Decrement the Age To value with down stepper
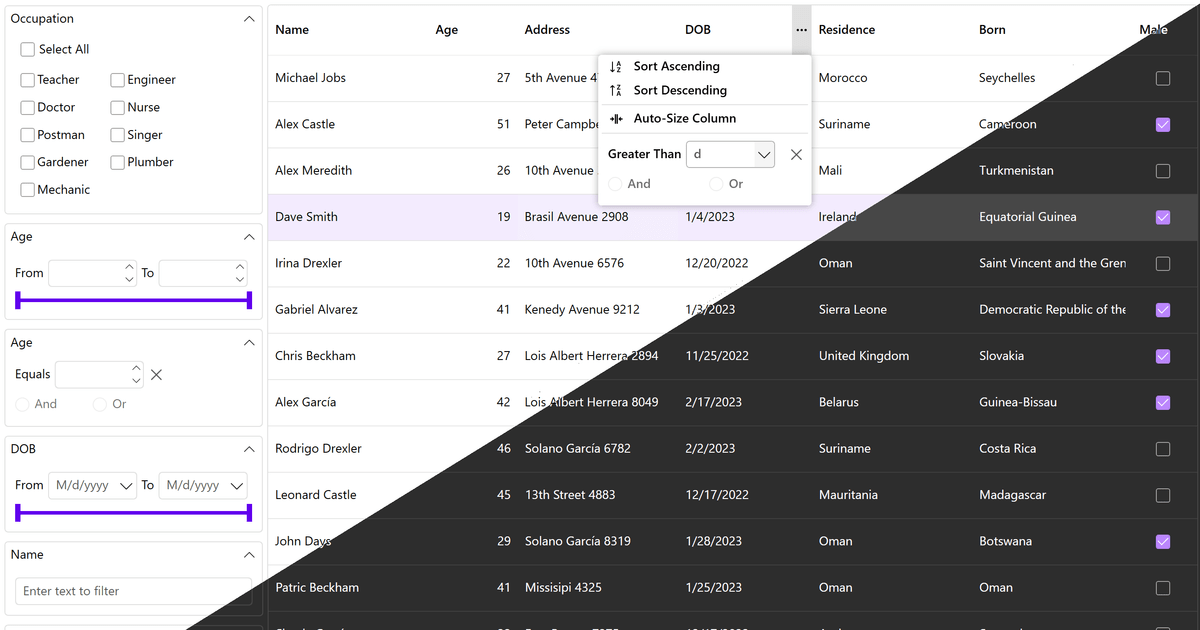 pos(239,278)
